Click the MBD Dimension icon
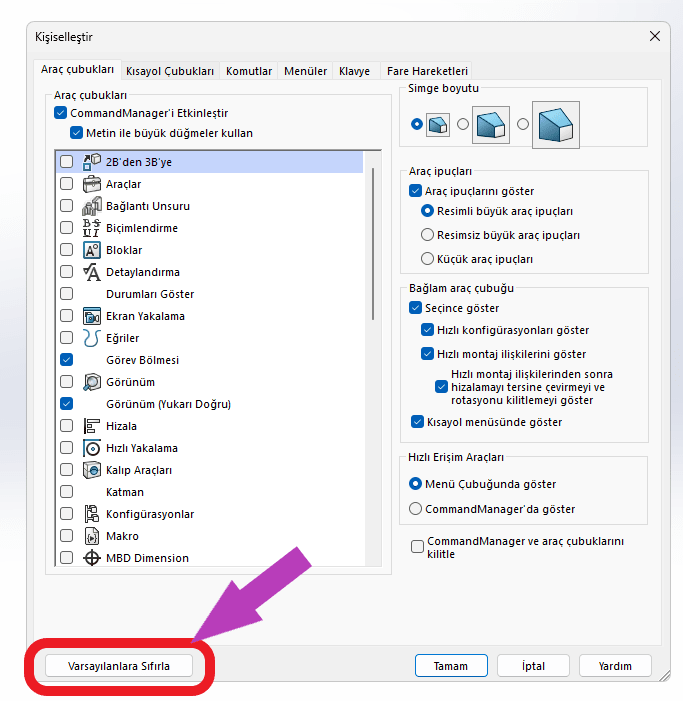Image resolution: width=683 pixels, height=701 pixels. [x=91, y=558]
